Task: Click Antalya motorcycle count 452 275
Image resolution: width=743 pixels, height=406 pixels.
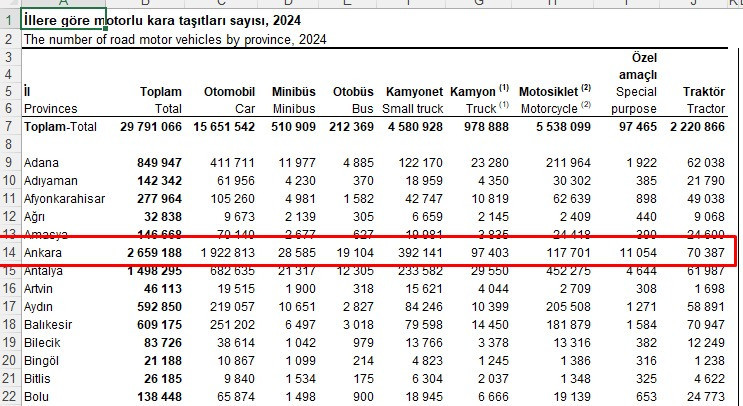Action: [568, 271]
